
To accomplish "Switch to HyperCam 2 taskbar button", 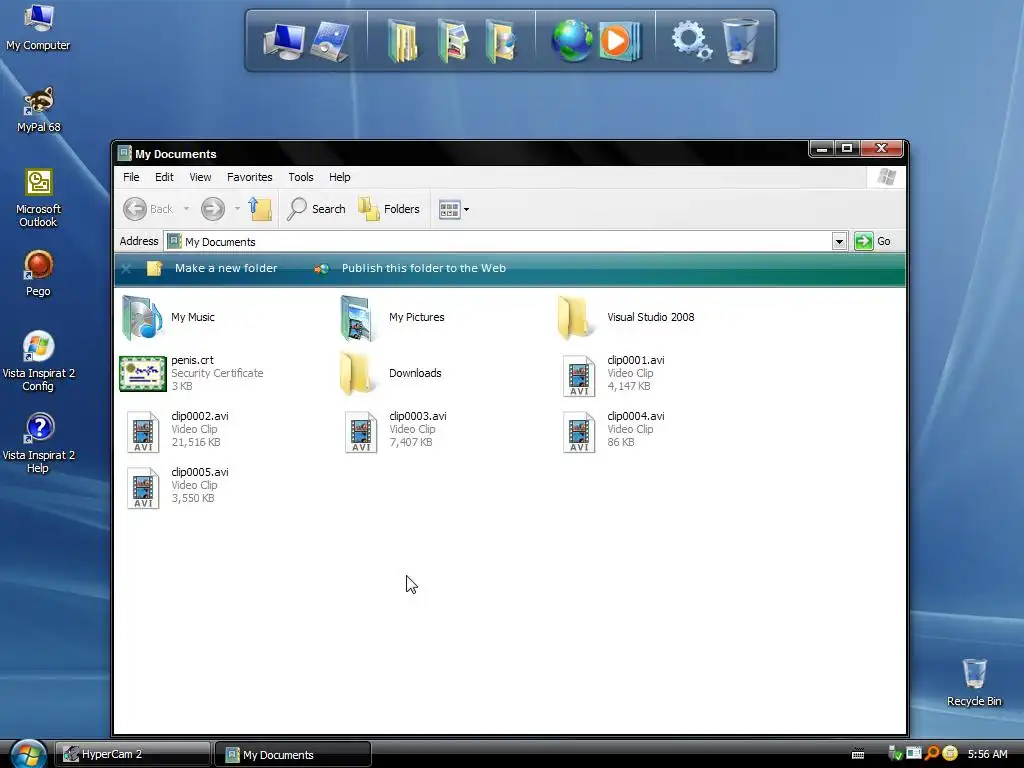I will (x=133, y=754).
